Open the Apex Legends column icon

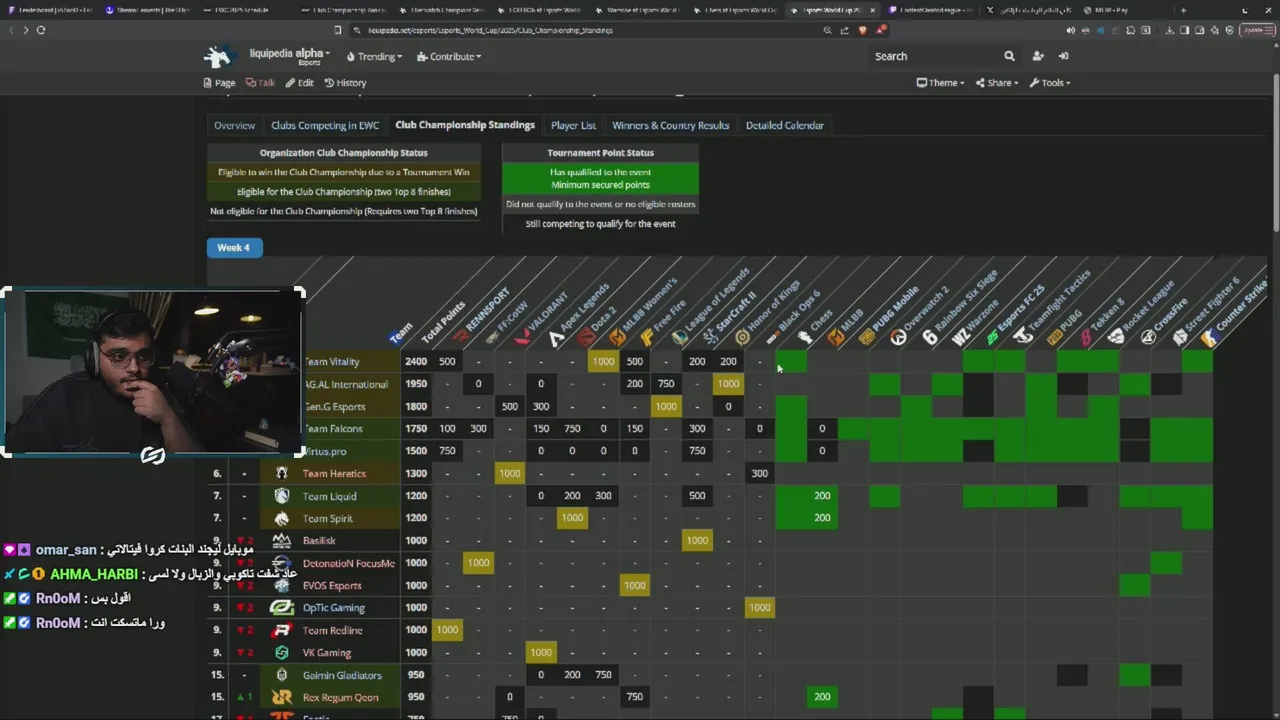click(556, 337)
